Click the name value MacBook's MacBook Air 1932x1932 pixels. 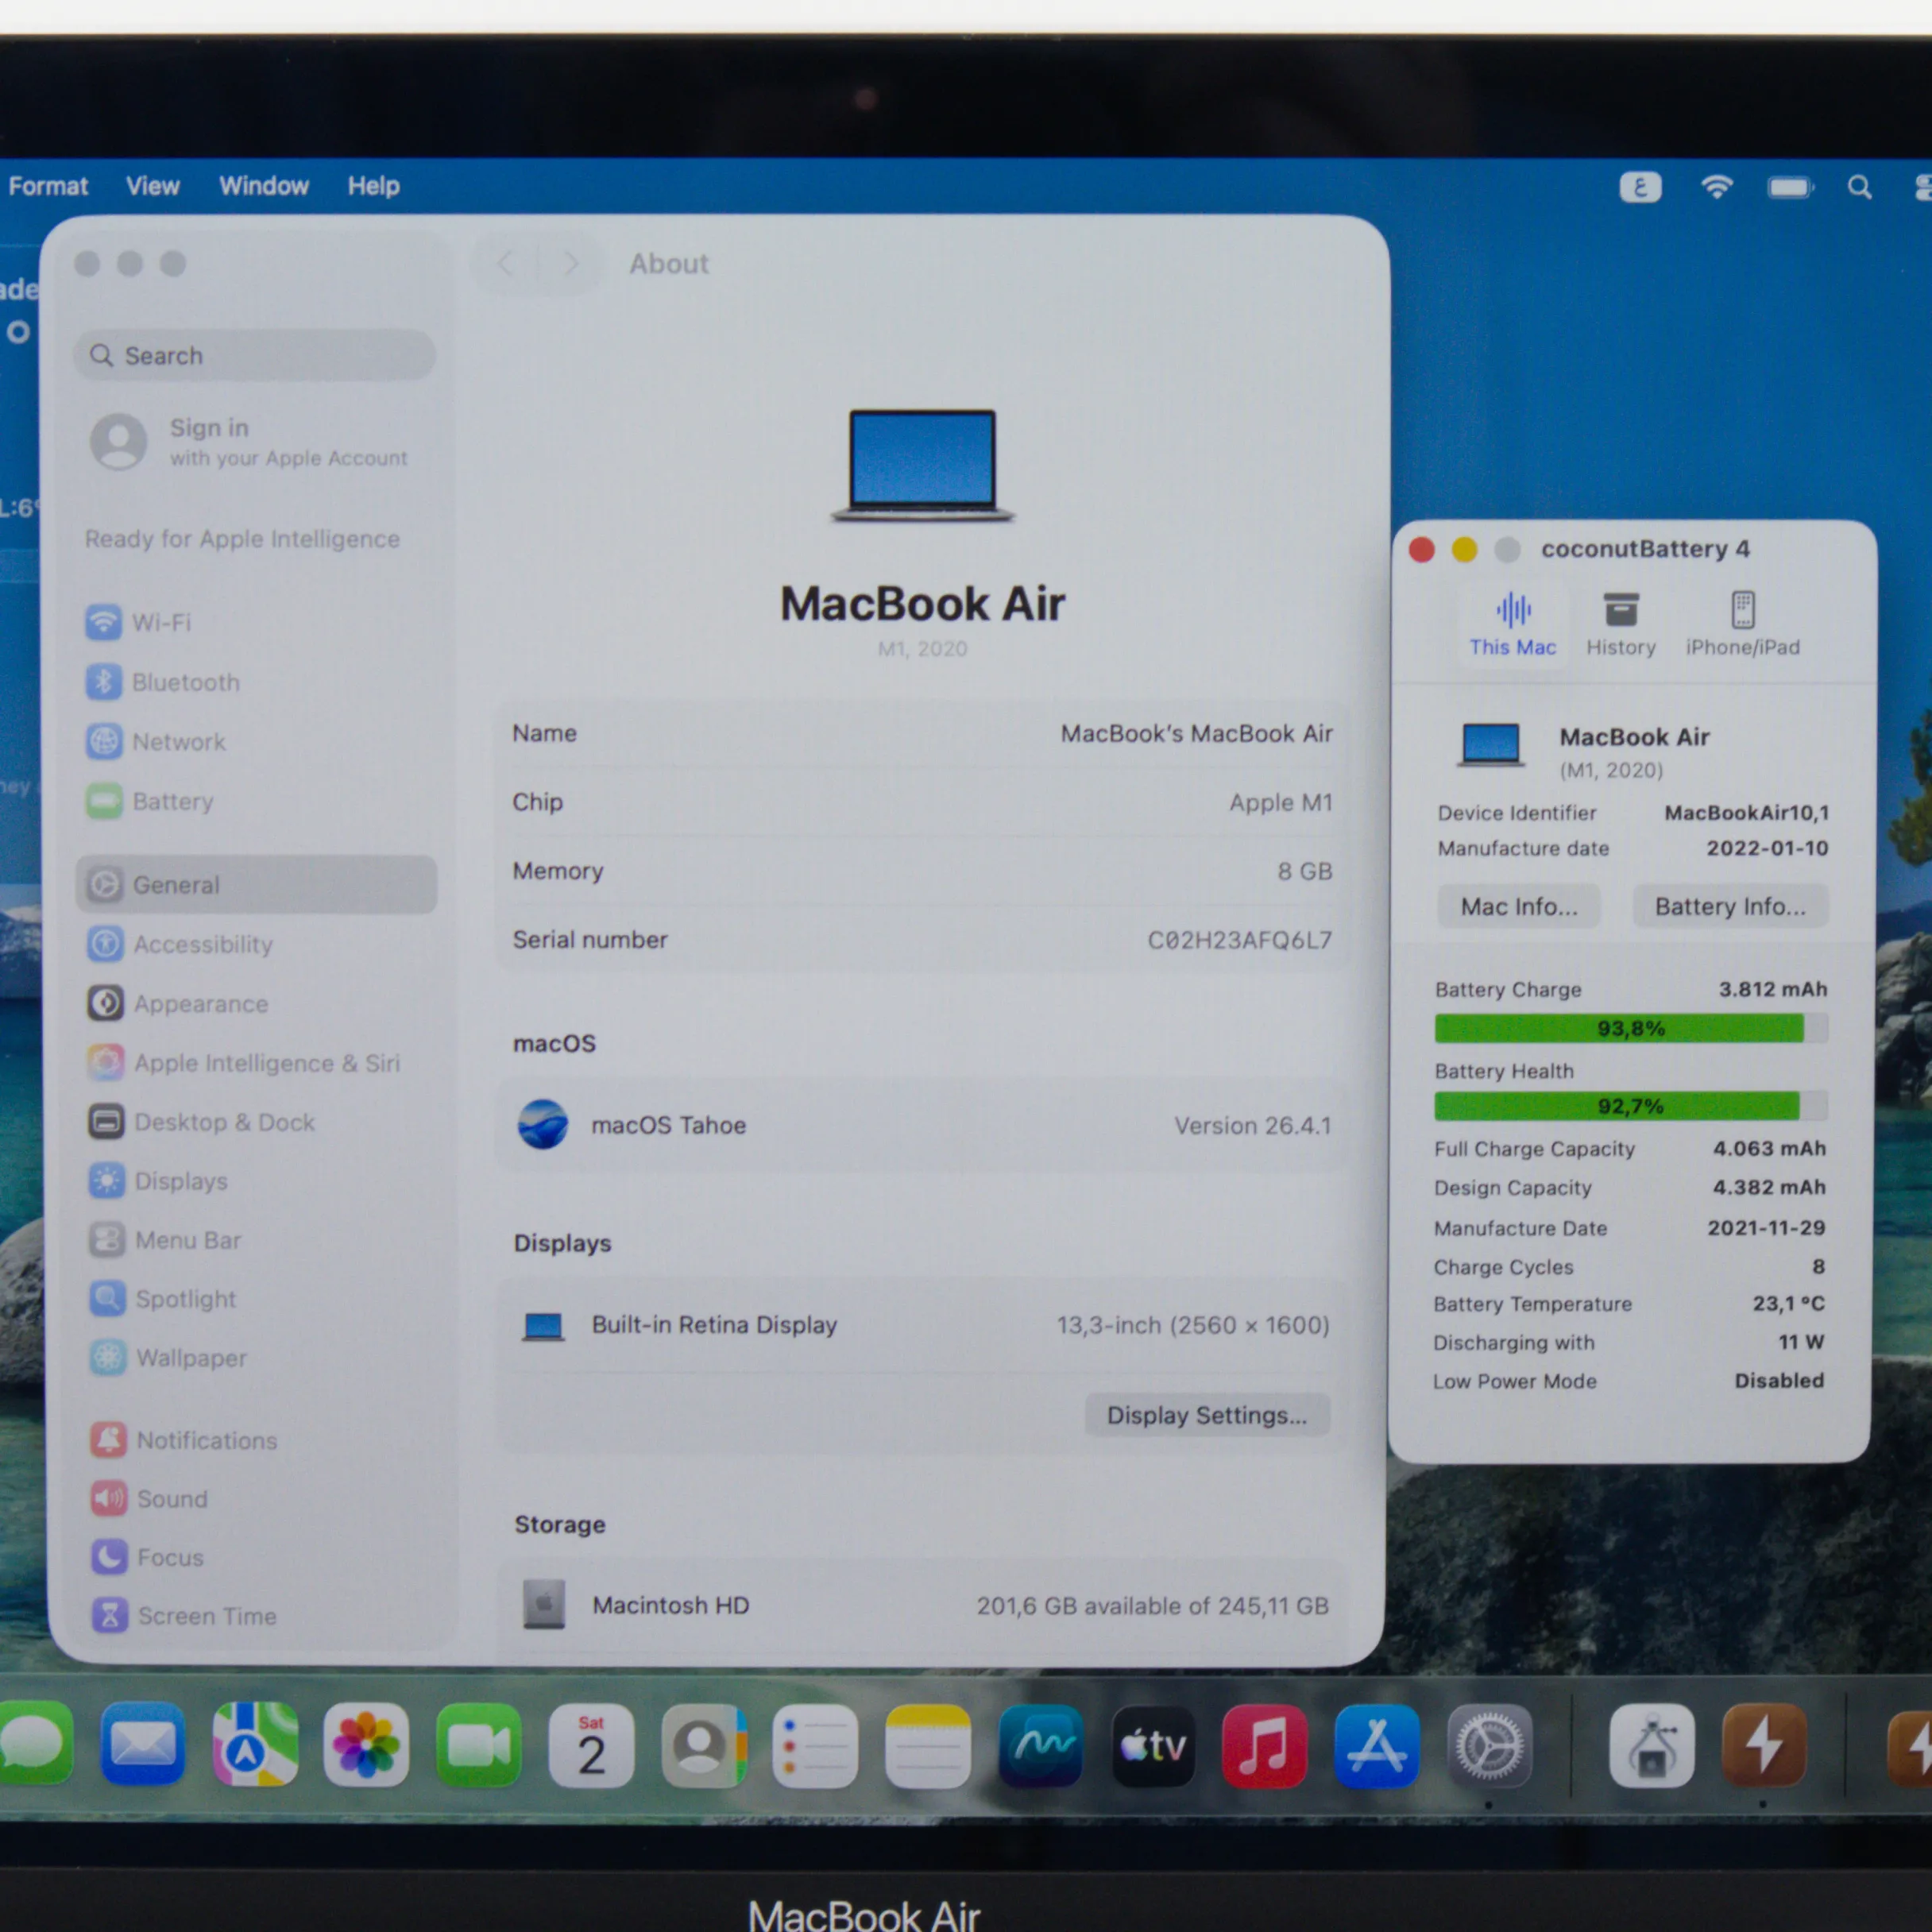[x=1196, y=734]
